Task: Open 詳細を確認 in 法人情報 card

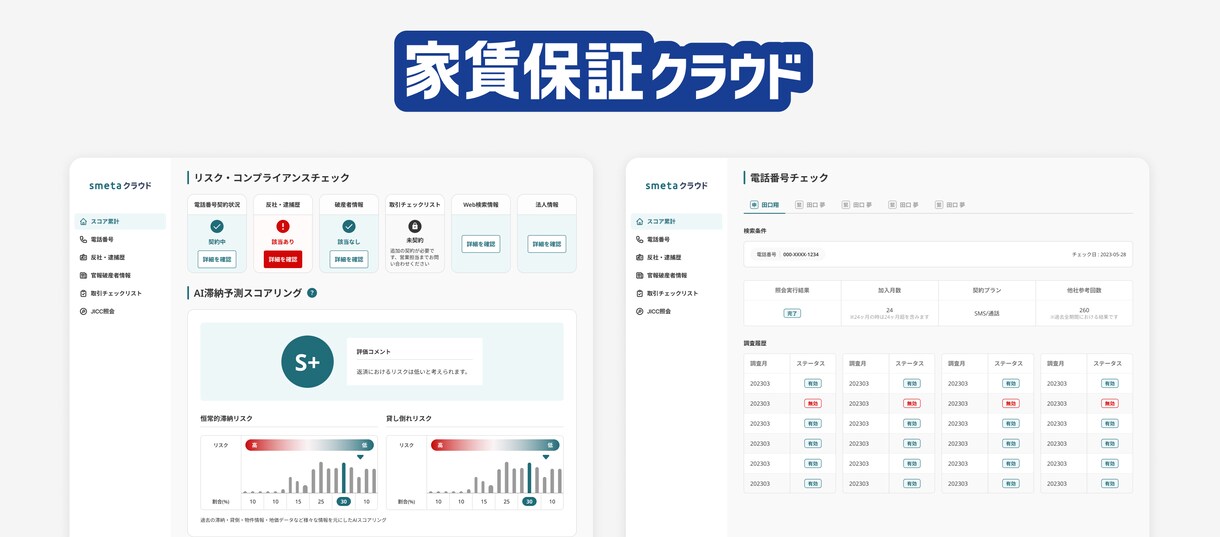Action: point(547,244)
